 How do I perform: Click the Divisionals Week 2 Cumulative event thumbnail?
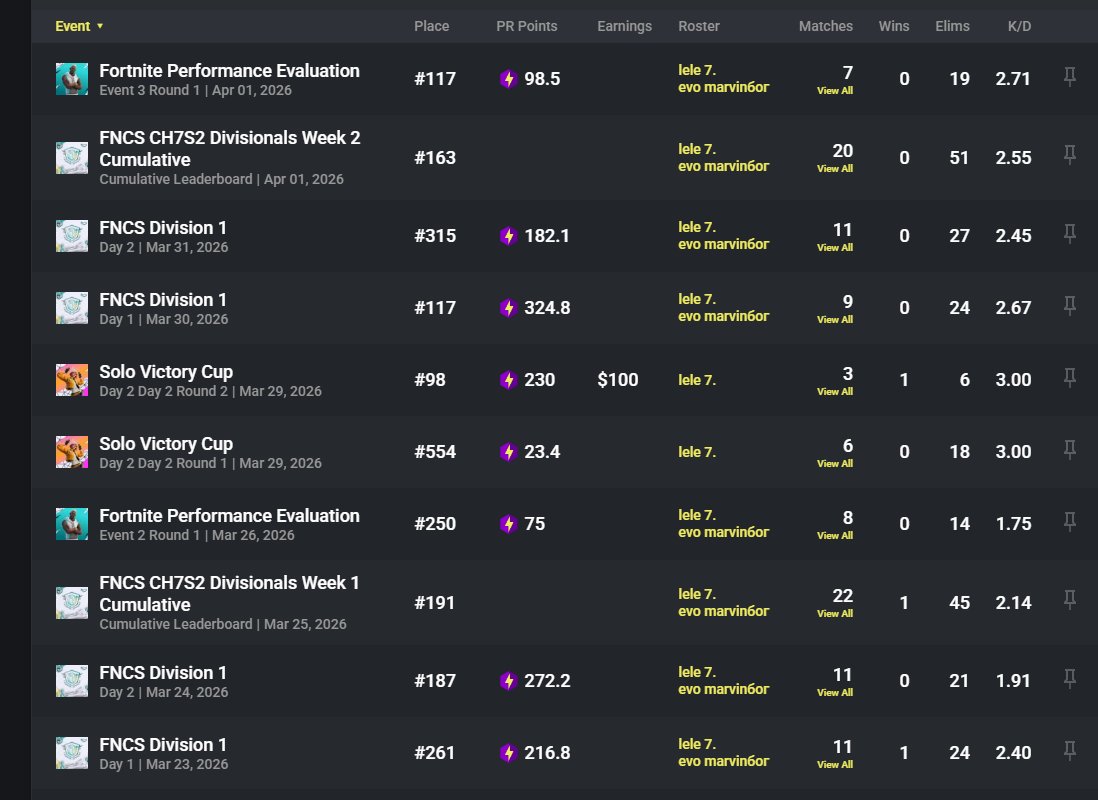[72, 157]
